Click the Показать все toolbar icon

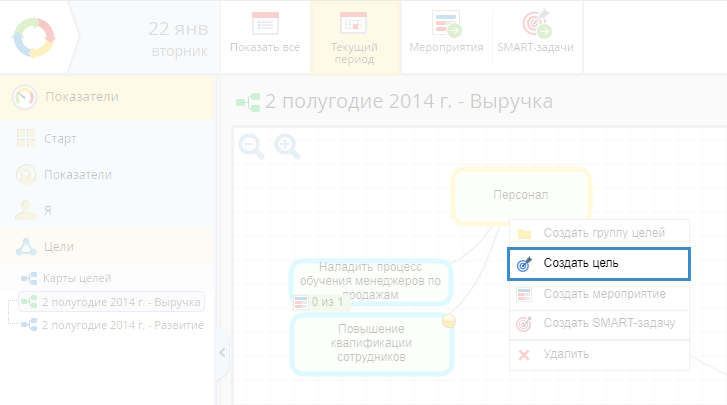tap(265, 36)
